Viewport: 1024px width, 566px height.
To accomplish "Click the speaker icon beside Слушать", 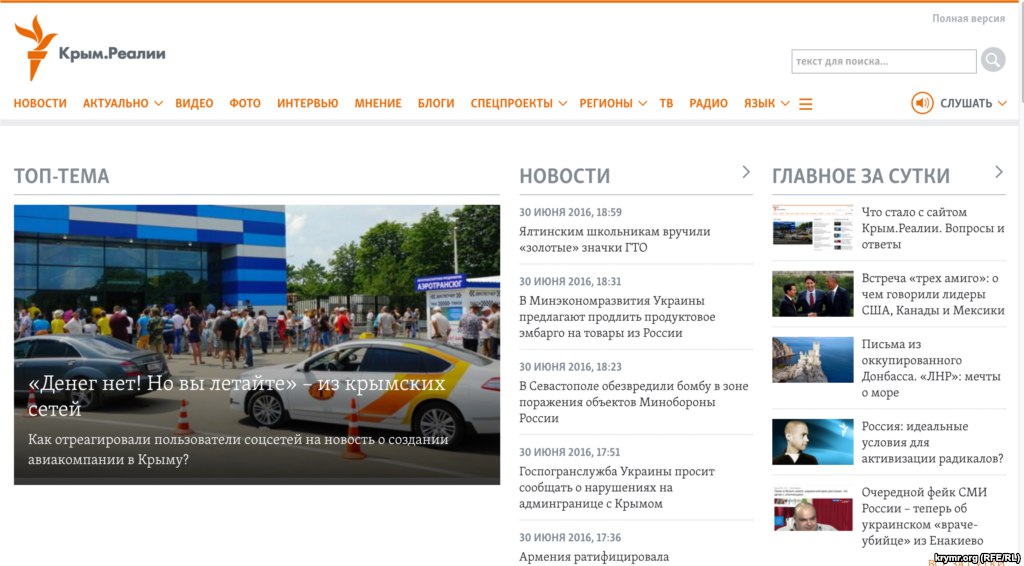I will (922, 103).
